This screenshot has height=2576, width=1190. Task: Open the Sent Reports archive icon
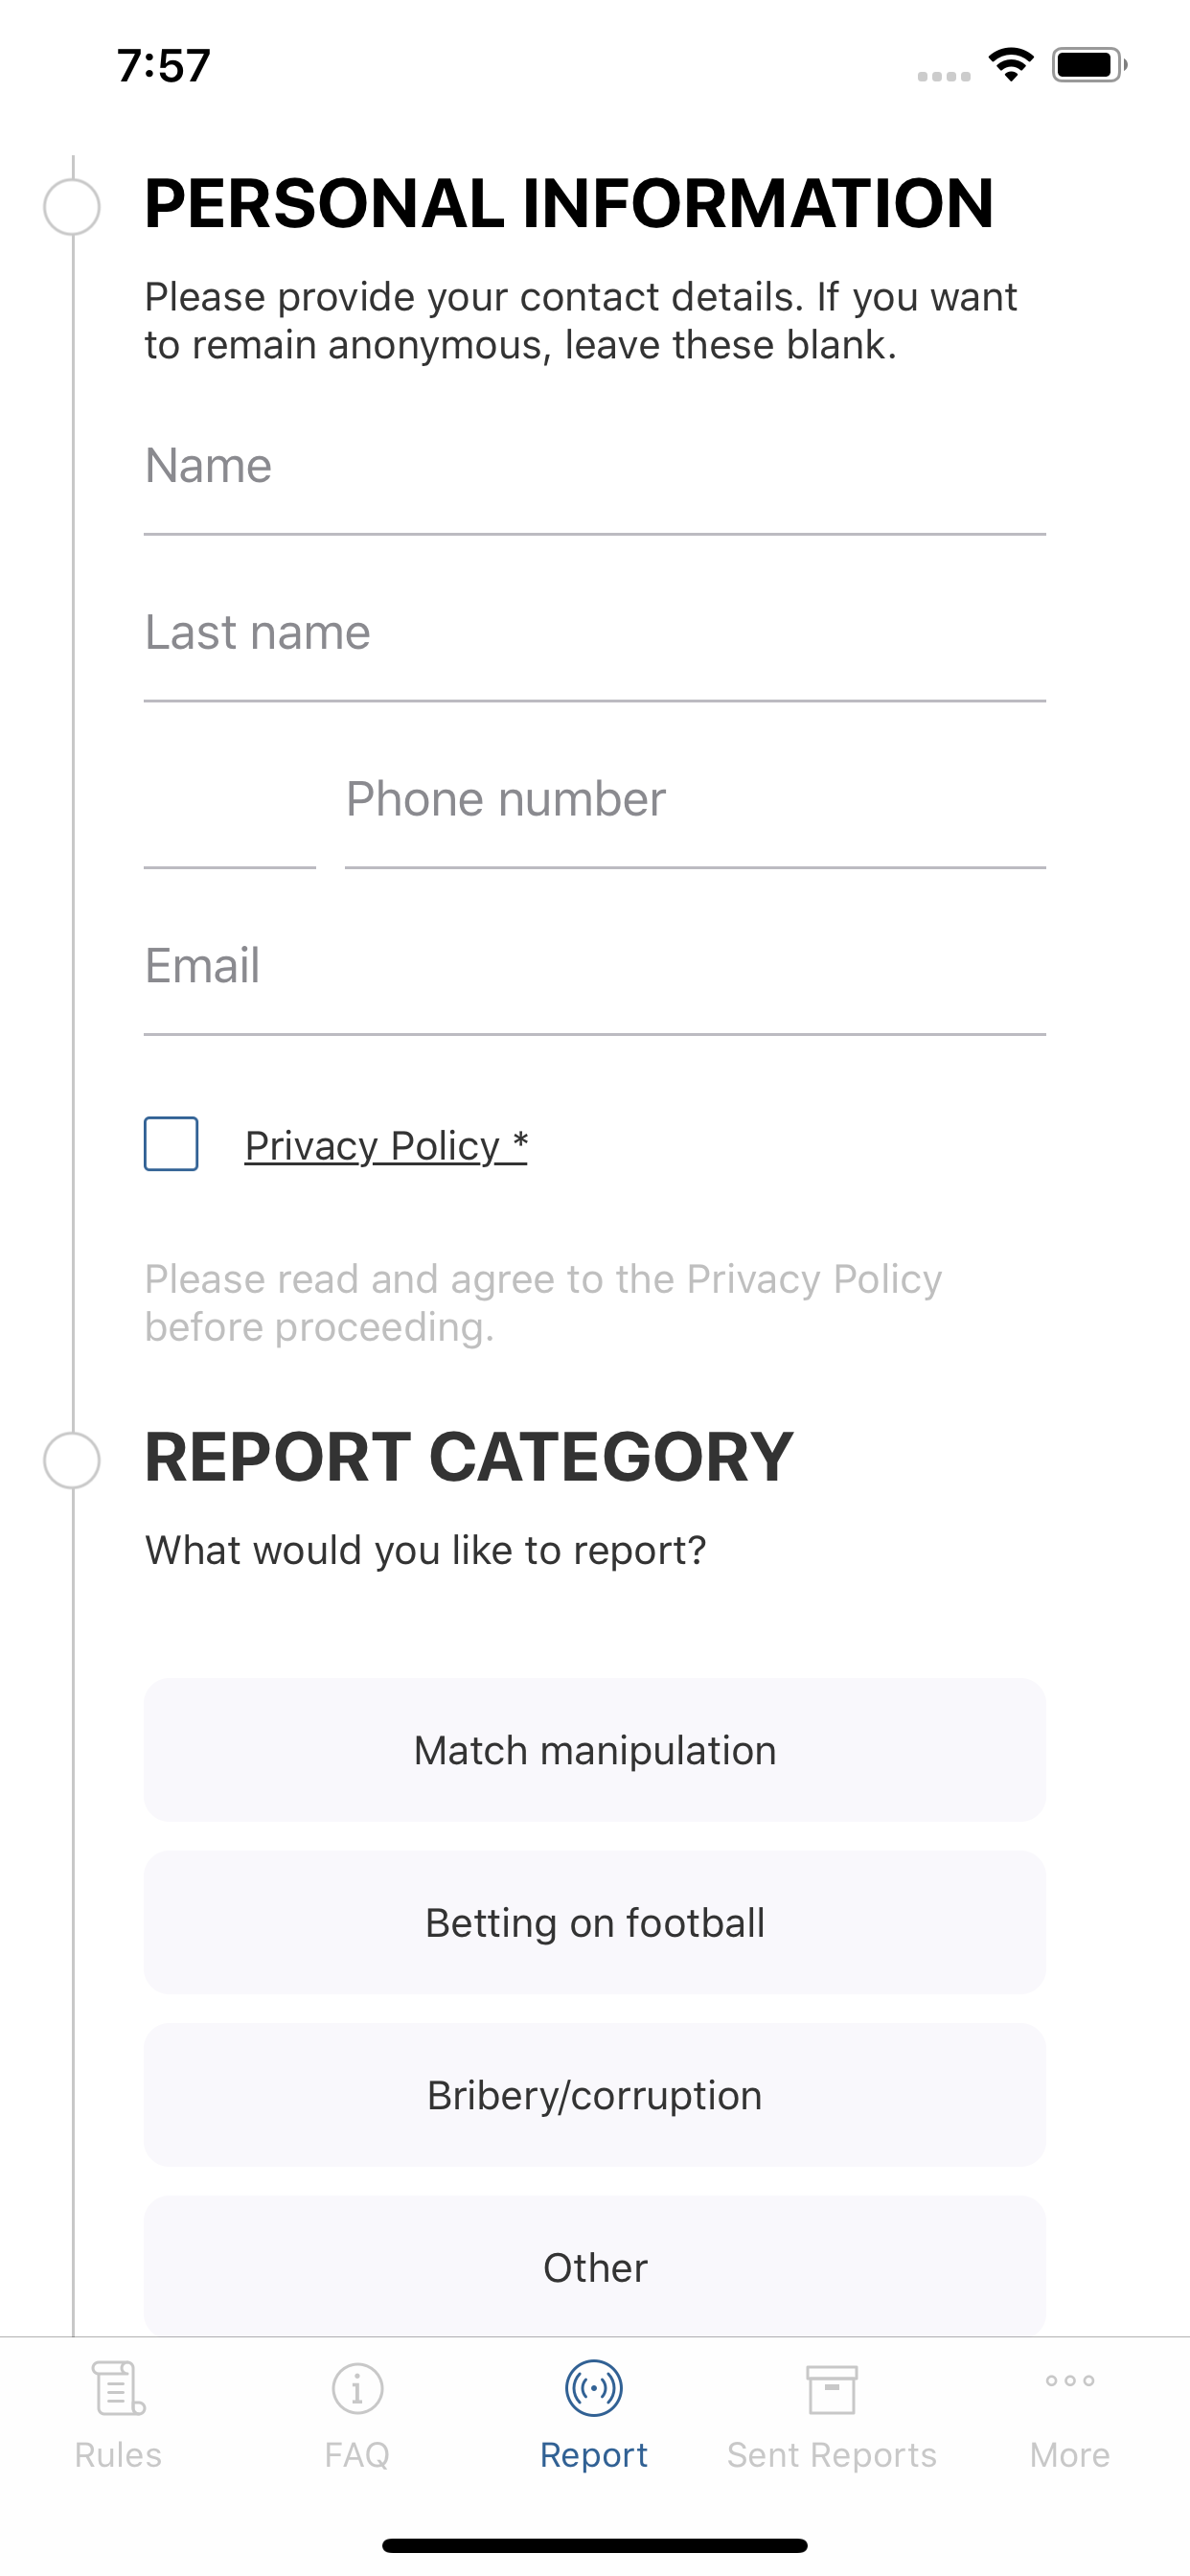(x=832, y=2388)
